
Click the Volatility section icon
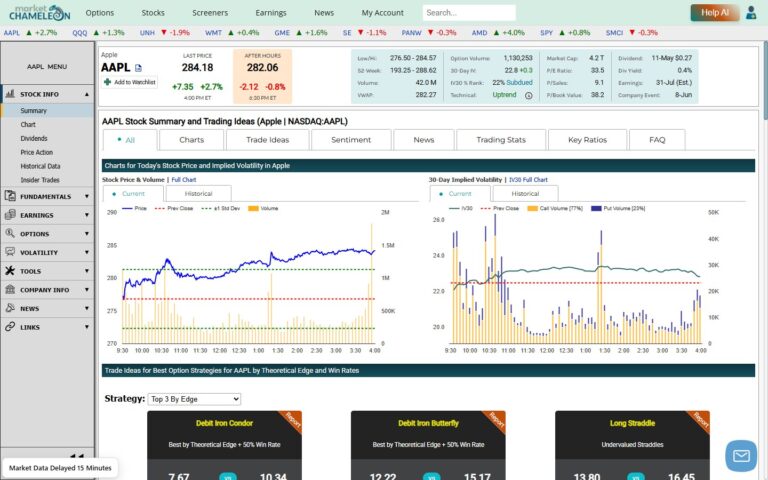click(10, 252)
